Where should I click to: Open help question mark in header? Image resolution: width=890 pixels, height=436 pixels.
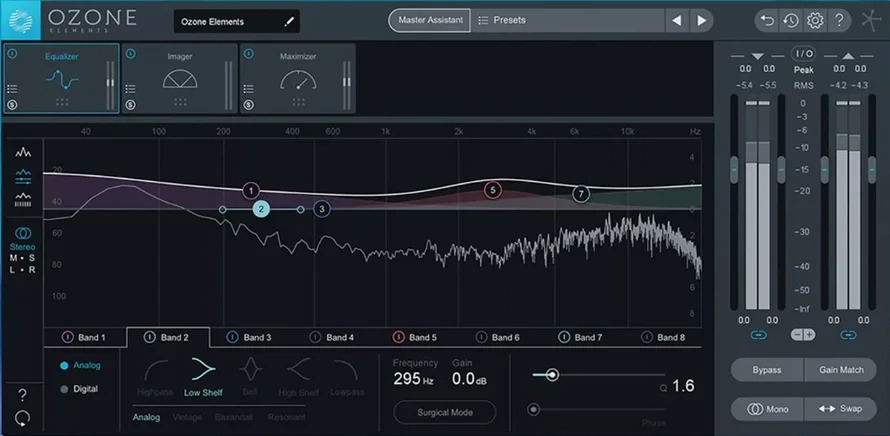(839, 21)
